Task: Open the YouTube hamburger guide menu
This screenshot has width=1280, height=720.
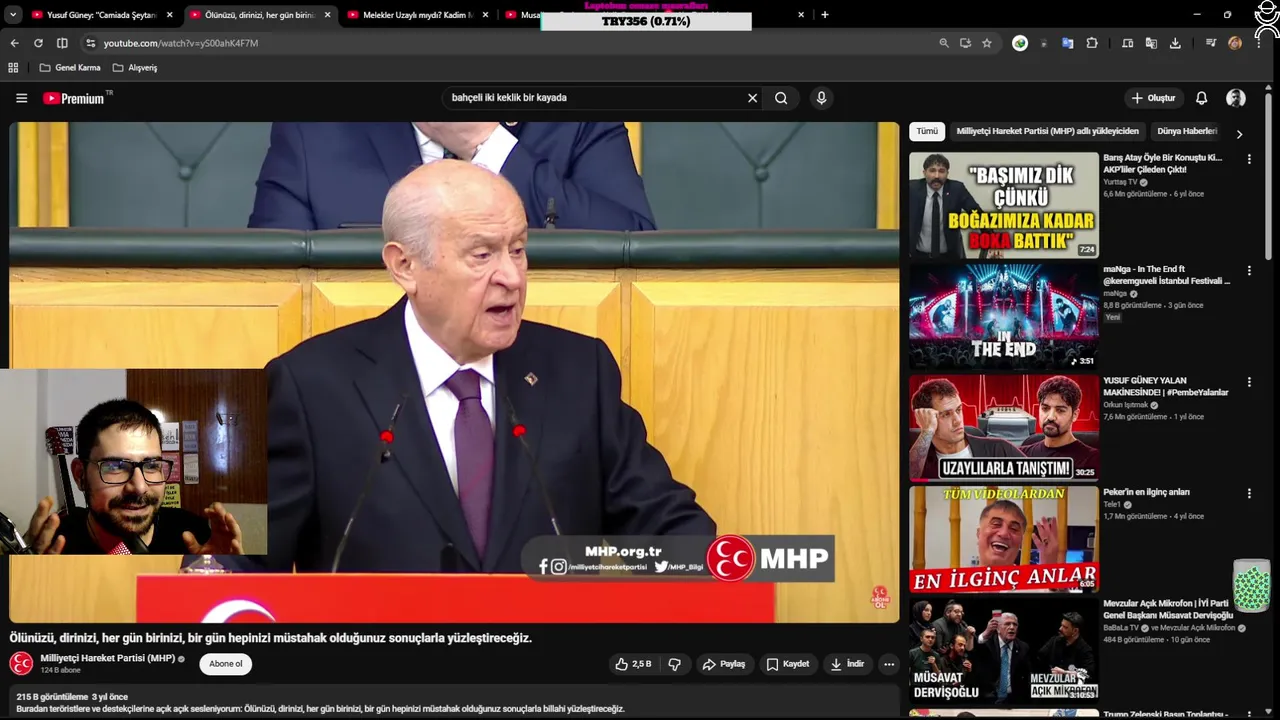Action: click(21, 98)
